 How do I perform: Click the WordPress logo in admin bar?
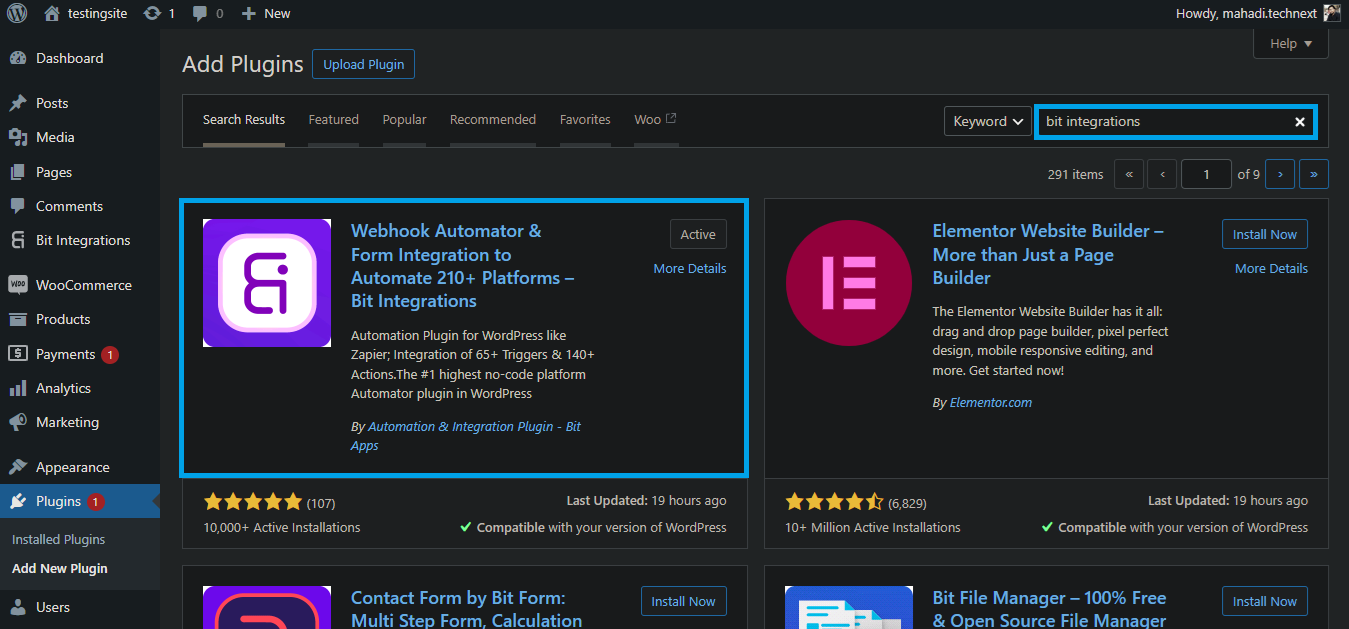(17, 13)
